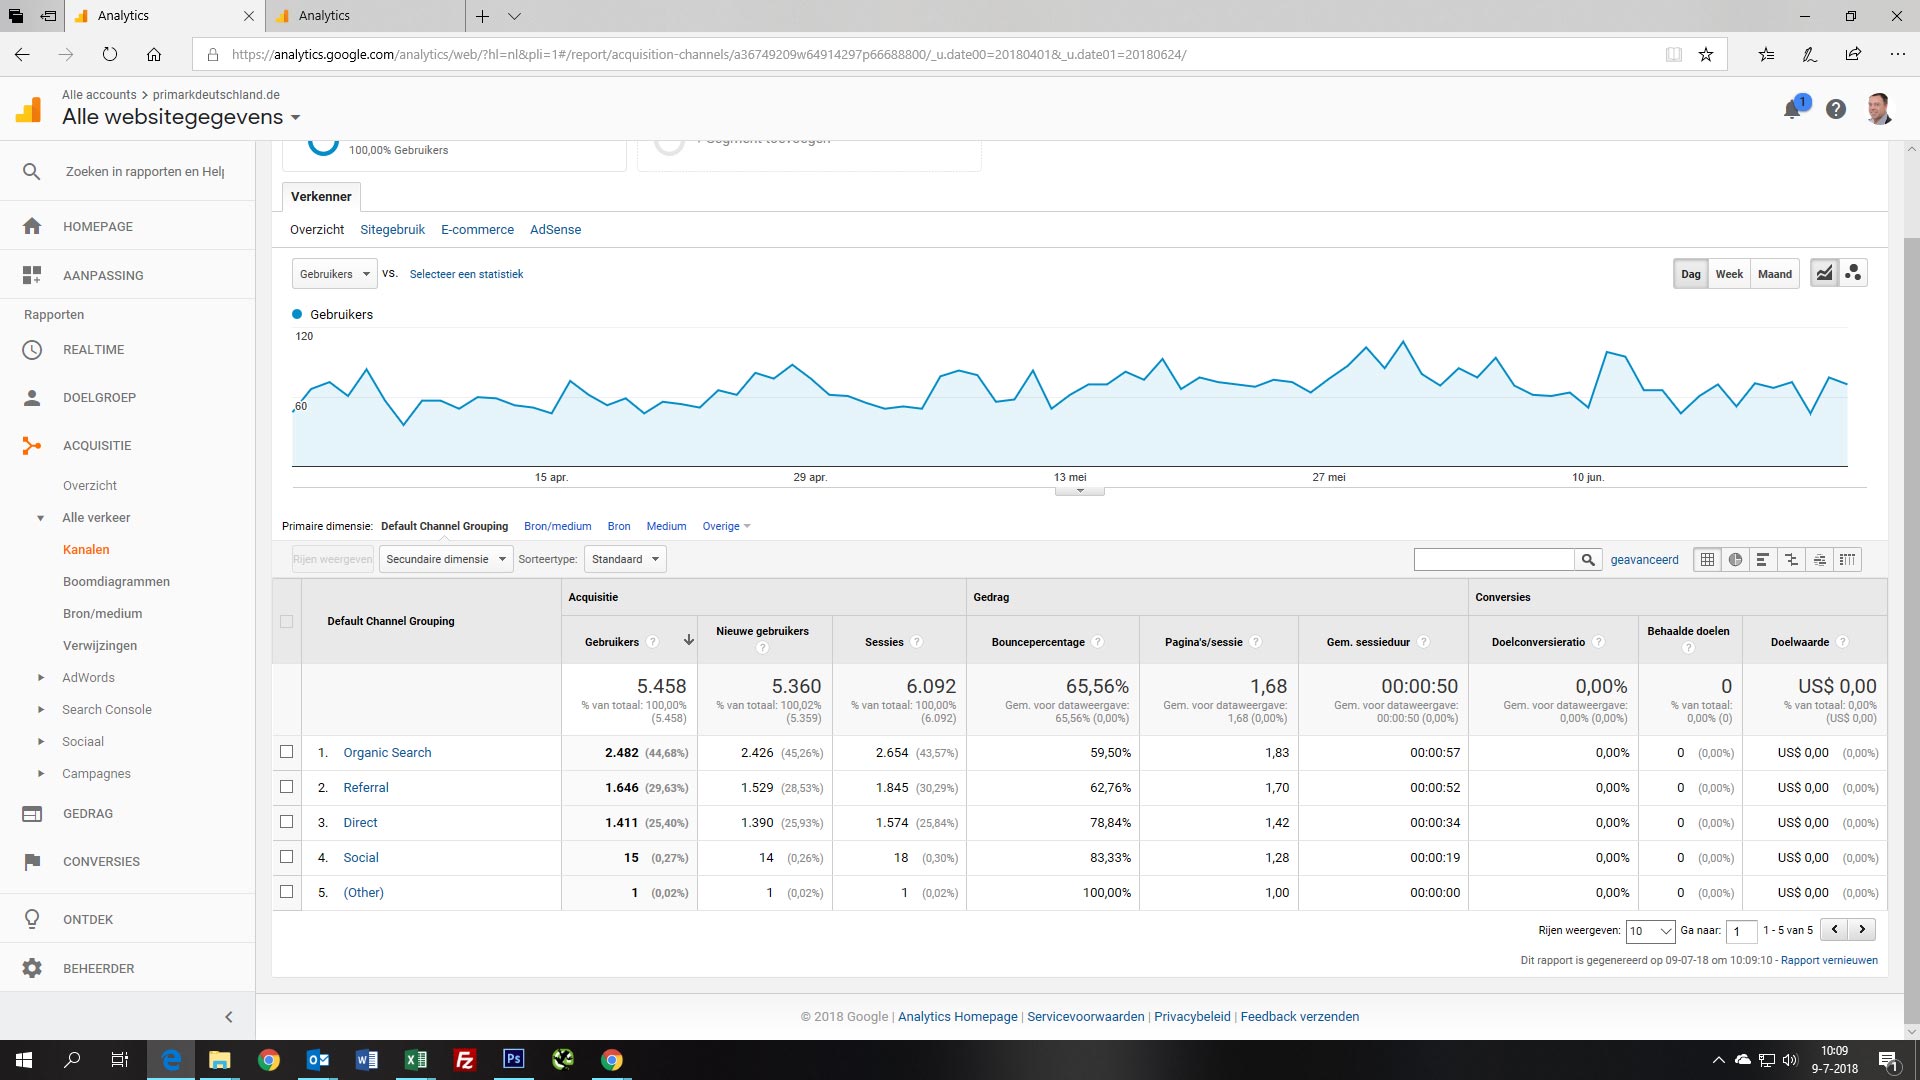The width and height of the screenshot is (1920, 1080).
Task: Collapse the Alle verkeer sidebar section
Action: click(x=41, y=517)
